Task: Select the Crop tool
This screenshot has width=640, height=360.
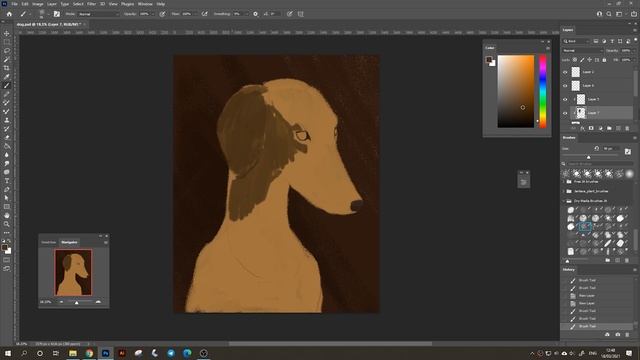Action: pos(7,68)
